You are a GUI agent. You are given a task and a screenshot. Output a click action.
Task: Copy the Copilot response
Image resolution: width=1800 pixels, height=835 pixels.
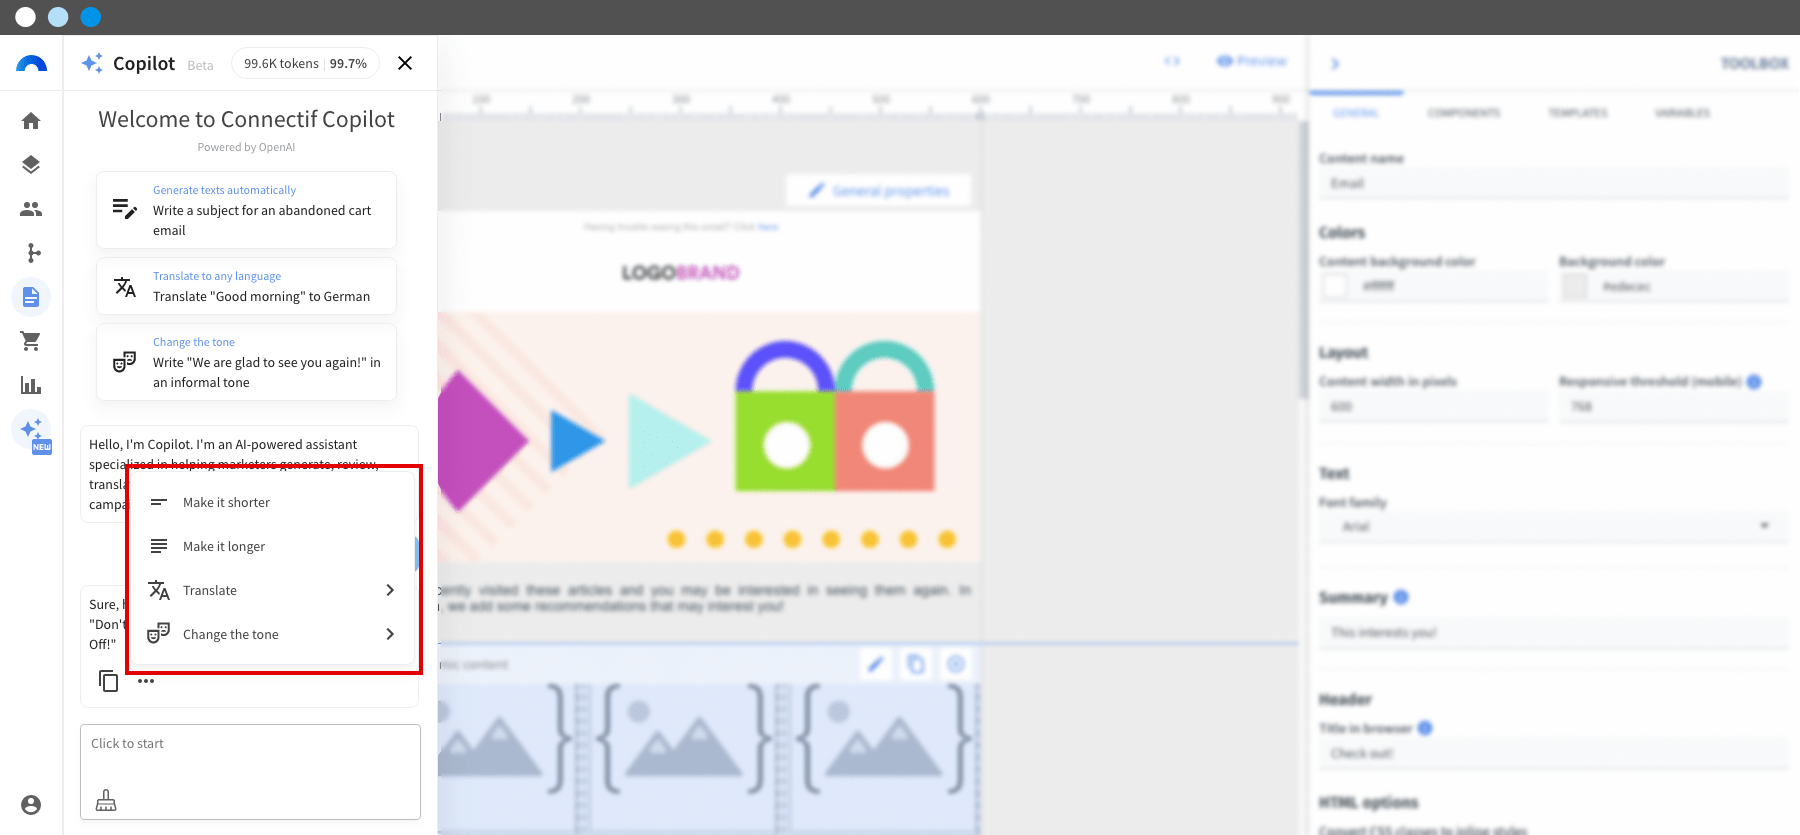[108, 681]
